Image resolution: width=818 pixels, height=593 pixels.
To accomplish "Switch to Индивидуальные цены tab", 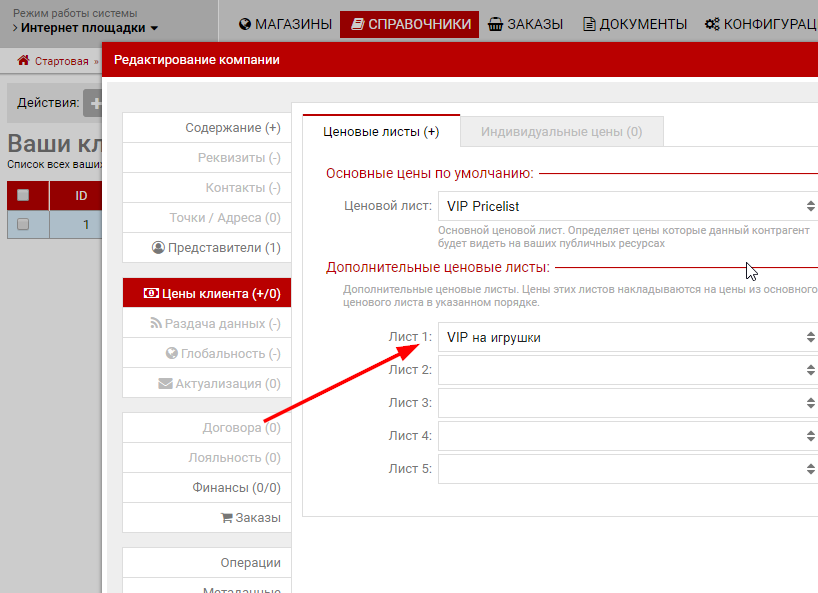I will [561, 132].
